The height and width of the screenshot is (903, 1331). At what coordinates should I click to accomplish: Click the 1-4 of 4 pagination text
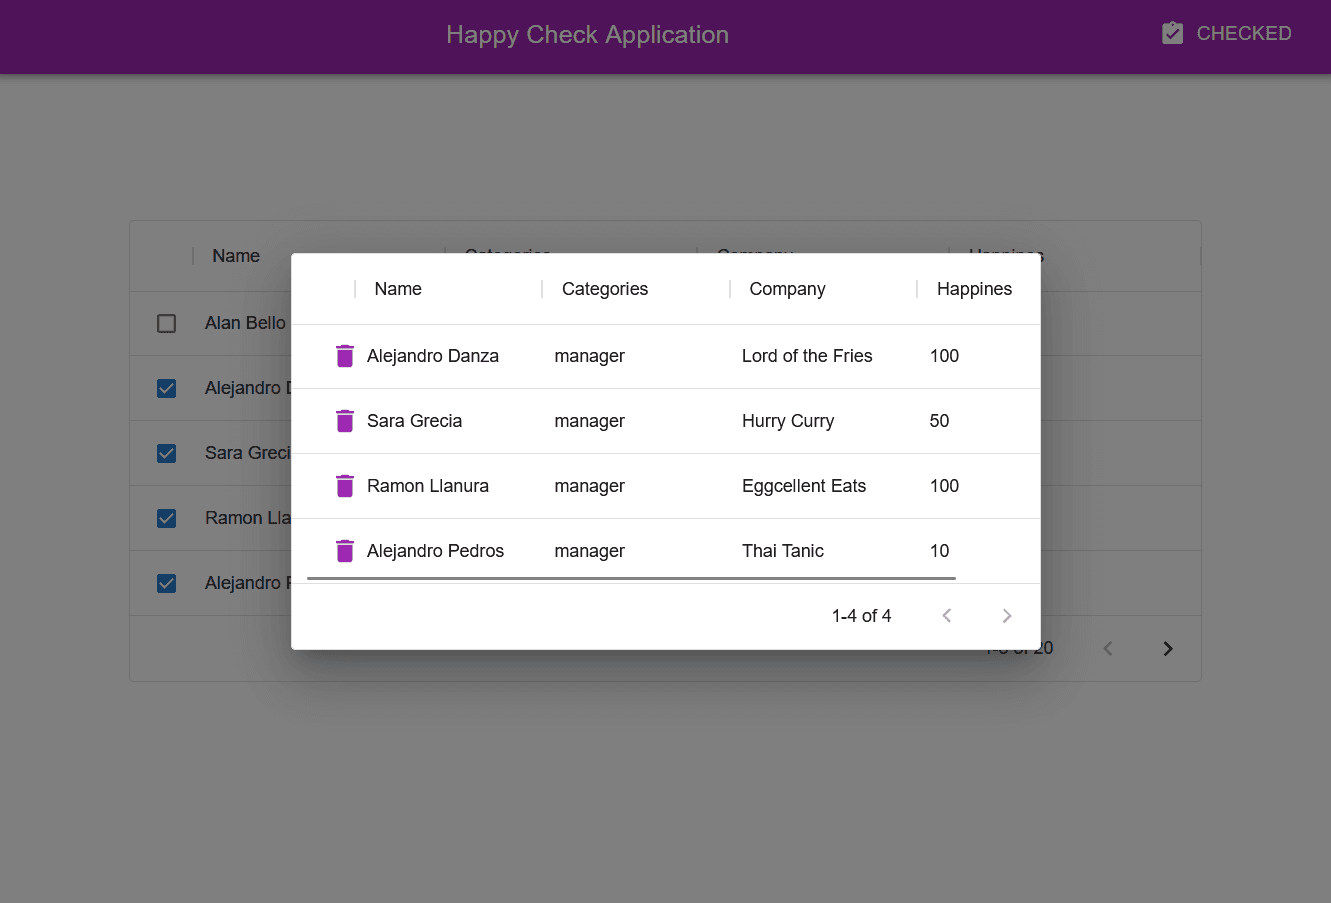pyautogui.click(x=862, y=616)
